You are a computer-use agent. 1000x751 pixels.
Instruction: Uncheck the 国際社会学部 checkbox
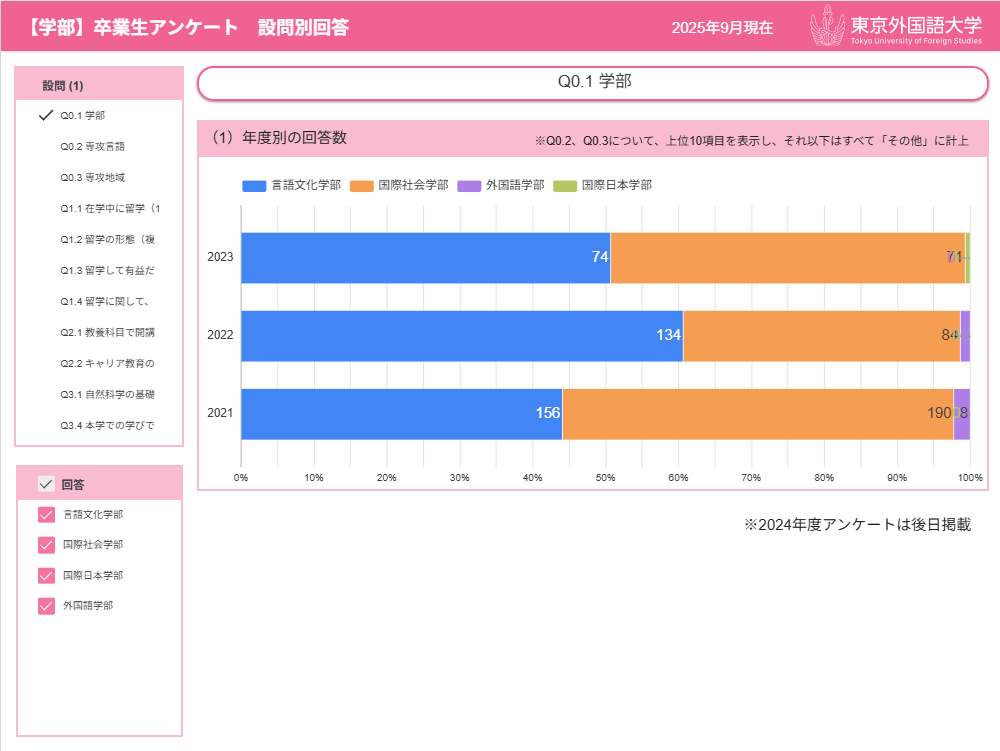point(46,545)
